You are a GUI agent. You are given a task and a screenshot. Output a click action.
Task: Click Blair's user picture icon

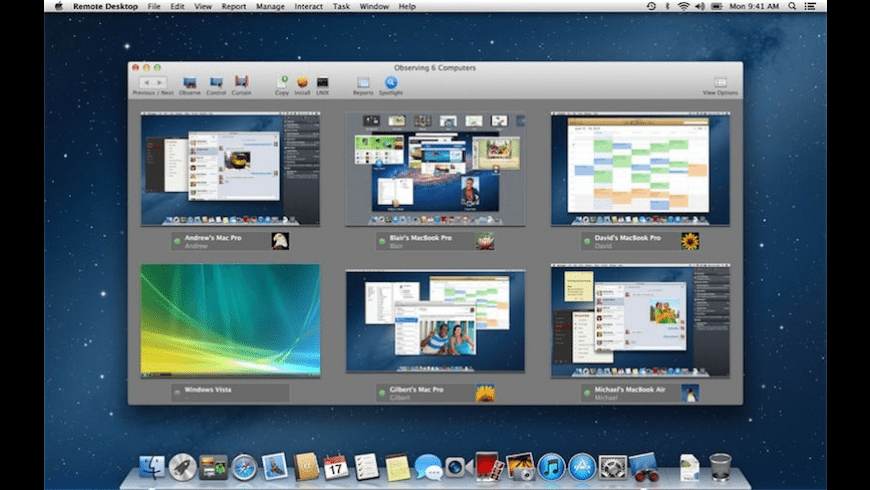coord(485,241)
